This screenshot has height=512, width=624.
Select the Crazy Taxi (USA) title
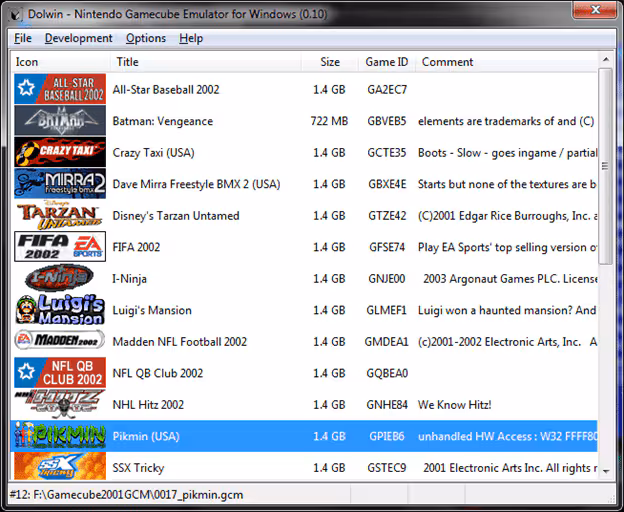point(154,153)
